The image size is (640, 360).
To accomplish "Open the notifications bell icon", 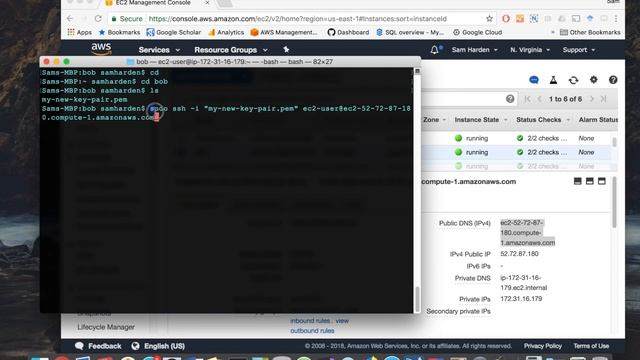I will [435, 50].
